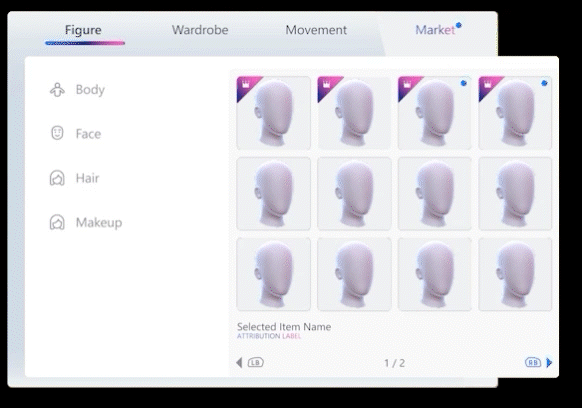
Task: Select the Body category icon
Action: coord(57,90)
